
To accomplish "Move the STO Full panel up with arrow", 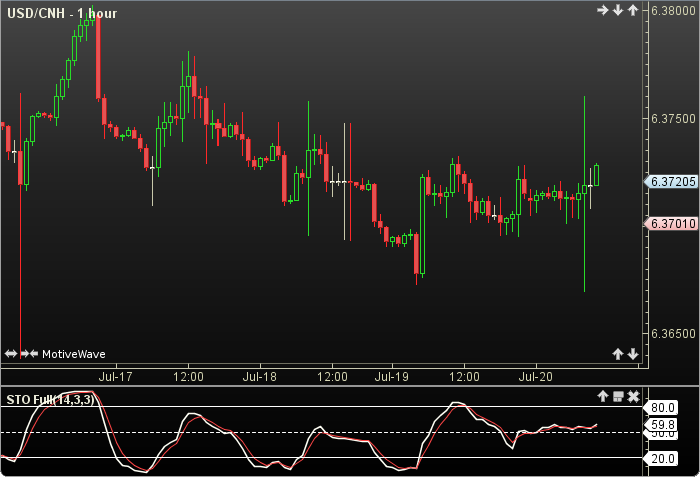I will click(603, 396).
